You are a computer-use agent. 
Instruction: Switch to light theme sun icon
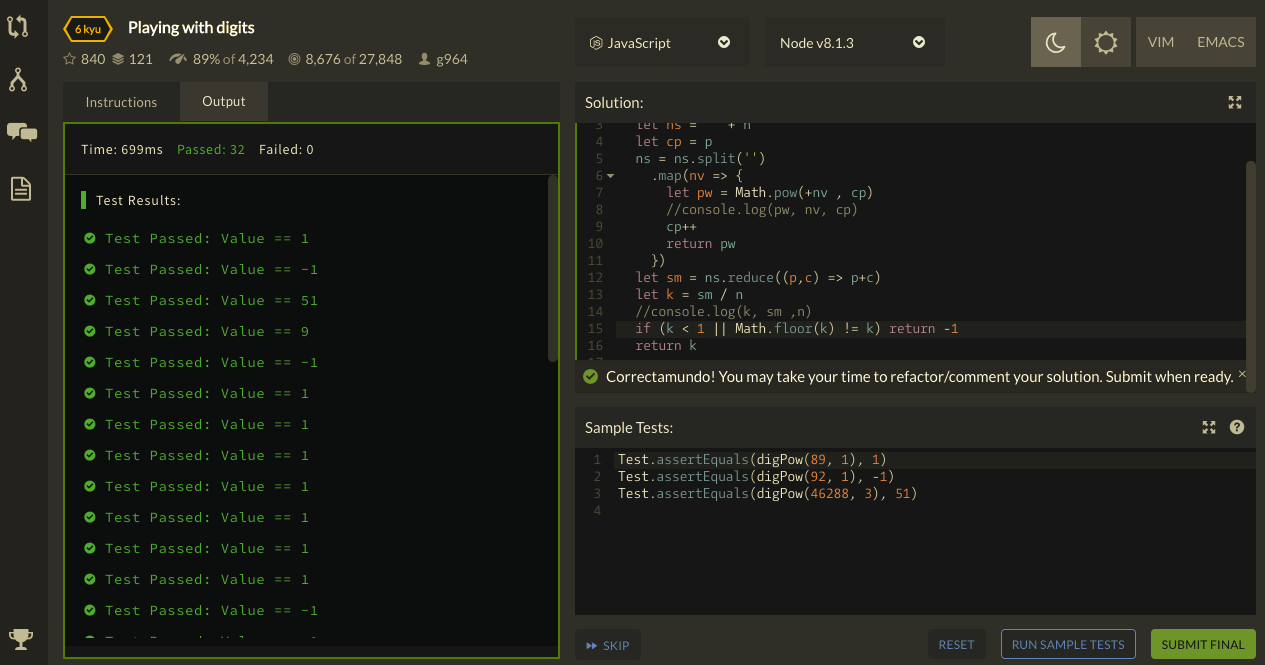[1106, 42]
